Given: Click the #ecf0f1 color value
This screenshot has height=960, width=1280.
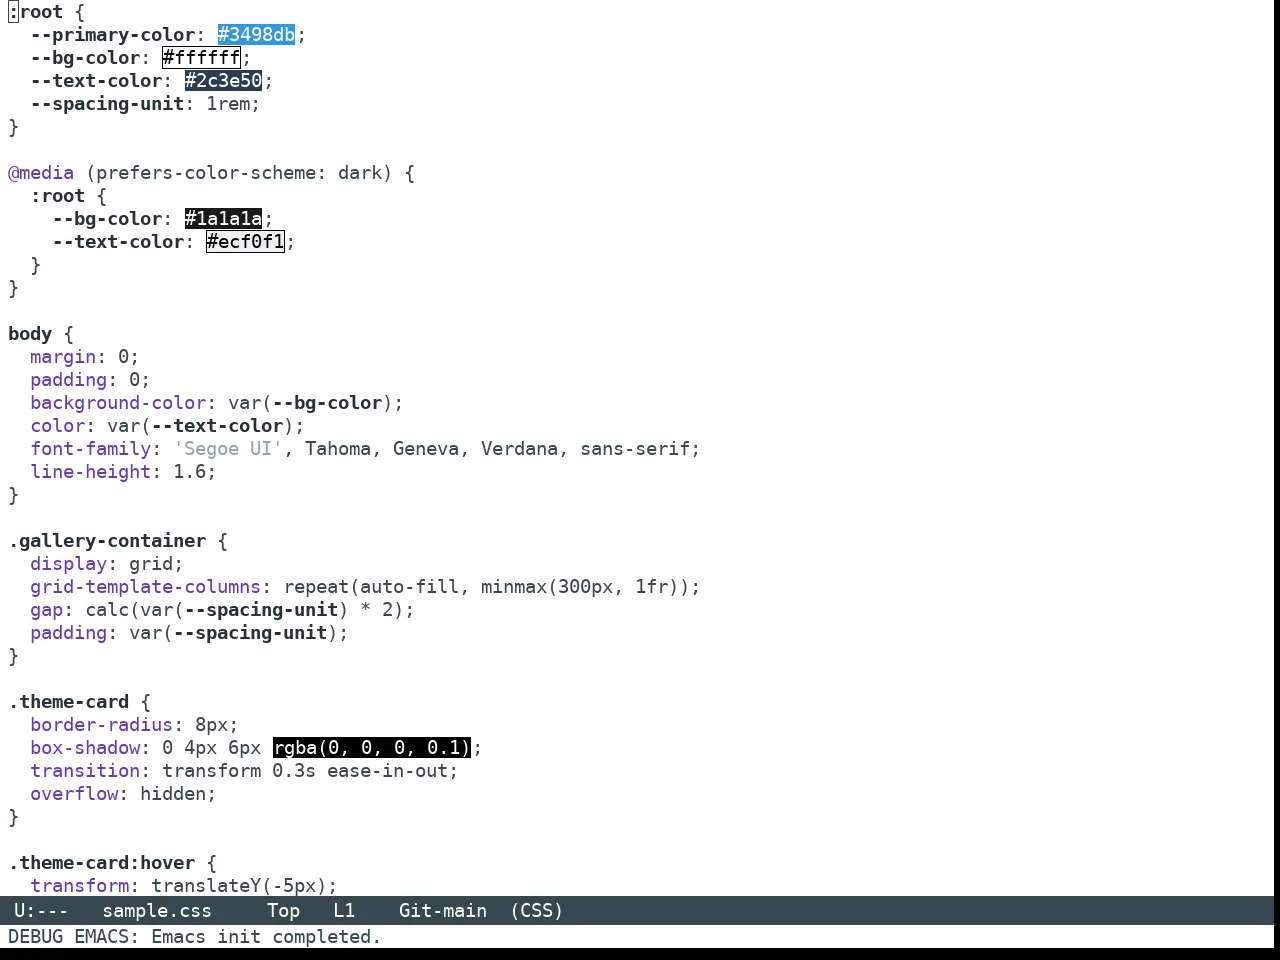Looking at the screenshot, I should coord(245,241).
